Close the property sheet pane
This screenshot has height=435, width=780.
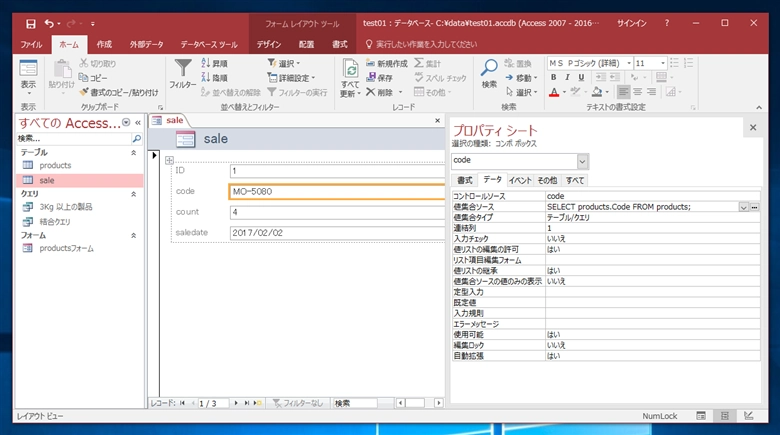point(753,127)
